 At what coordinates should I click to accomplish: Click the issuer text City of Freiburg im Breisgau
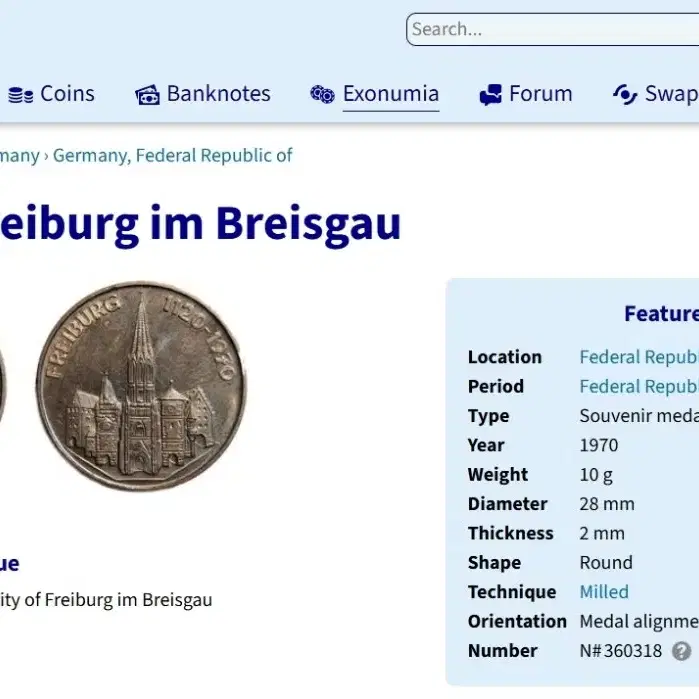[106, 600]
